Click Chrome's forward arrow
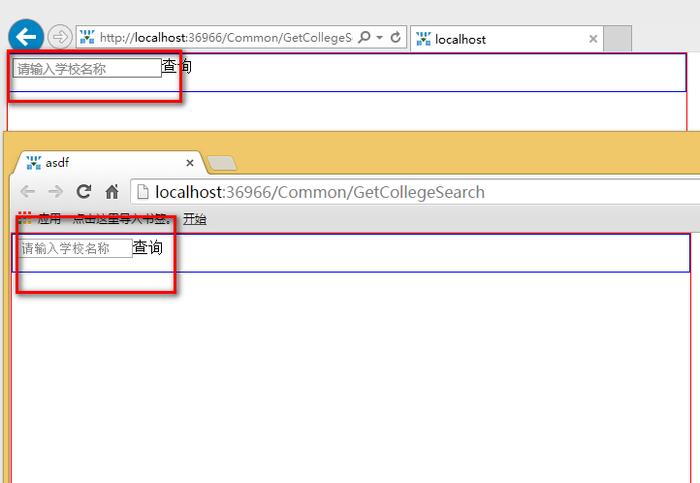Screen dimensions: 700x483 click(55, 192)
